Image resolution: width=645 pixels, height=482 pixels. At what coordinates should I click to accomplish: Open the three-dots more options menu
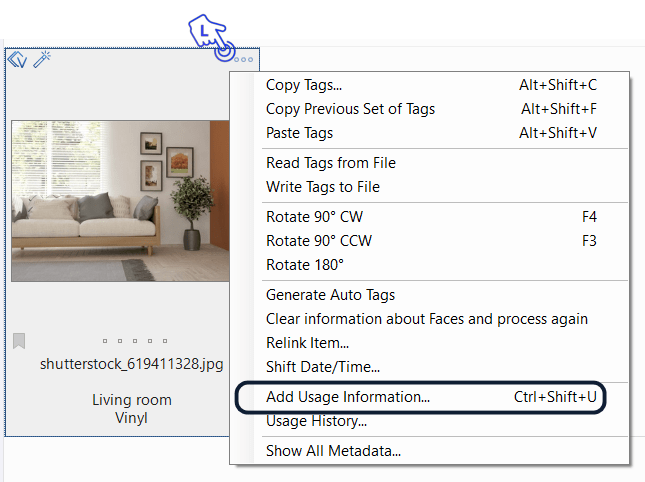243,61
